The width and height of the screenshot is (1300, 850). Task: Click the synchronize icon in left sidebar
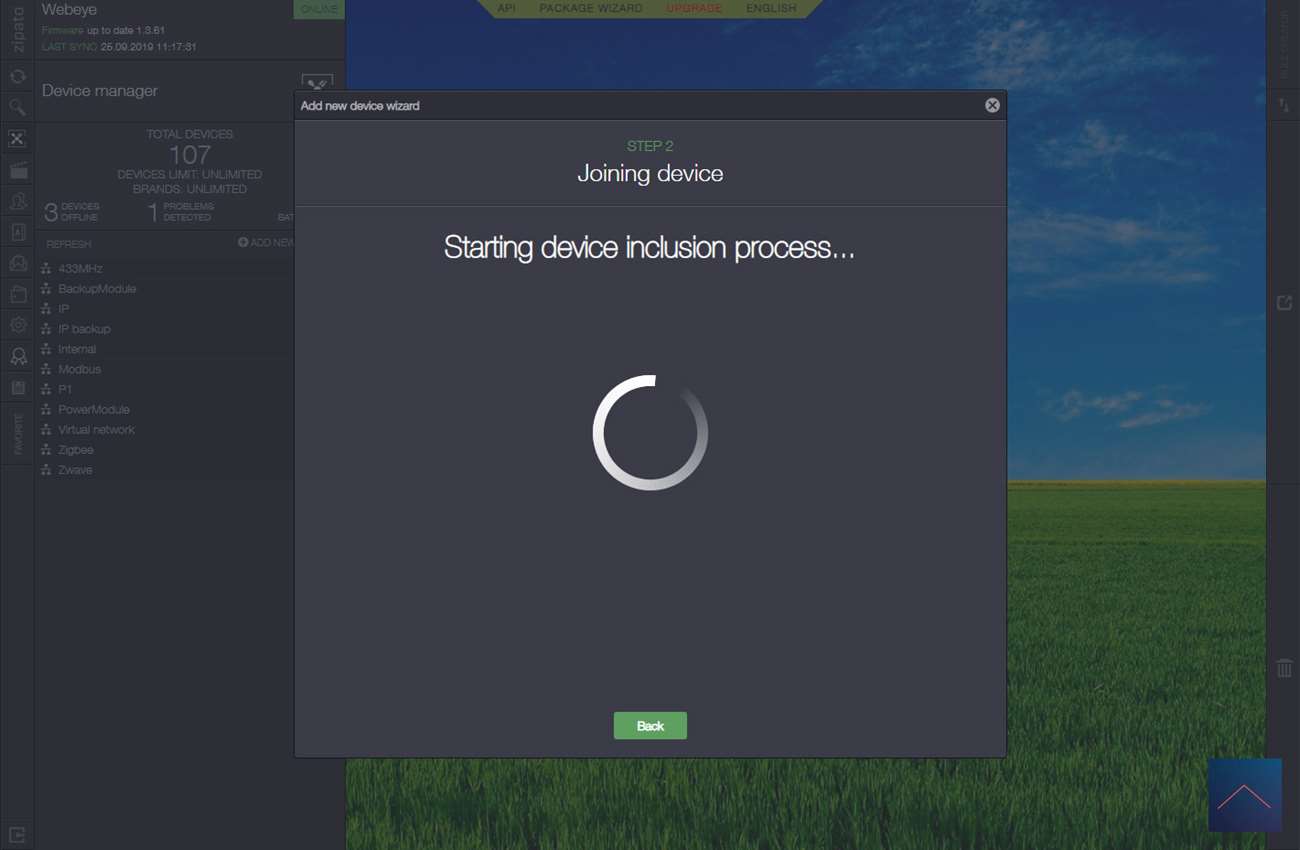[17, 76]
